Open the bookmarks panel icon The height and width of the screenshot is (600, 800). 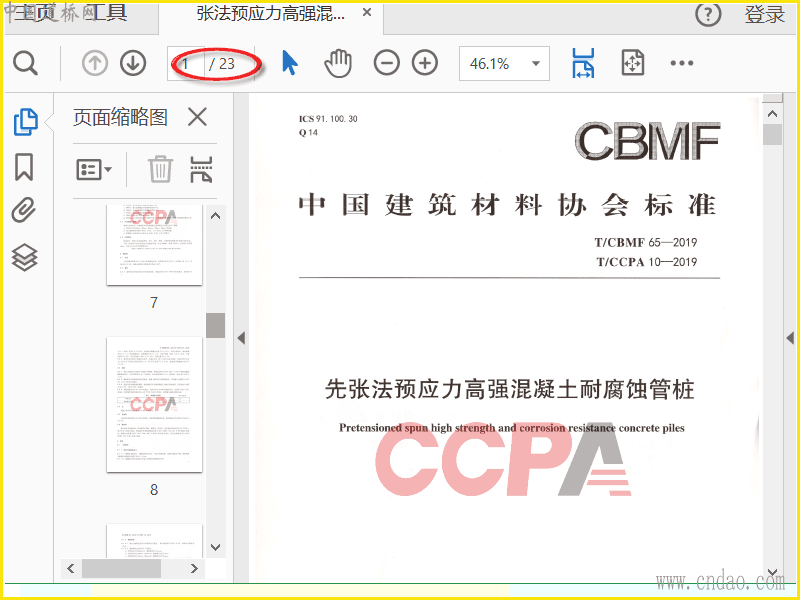click(x=24, y=167)
